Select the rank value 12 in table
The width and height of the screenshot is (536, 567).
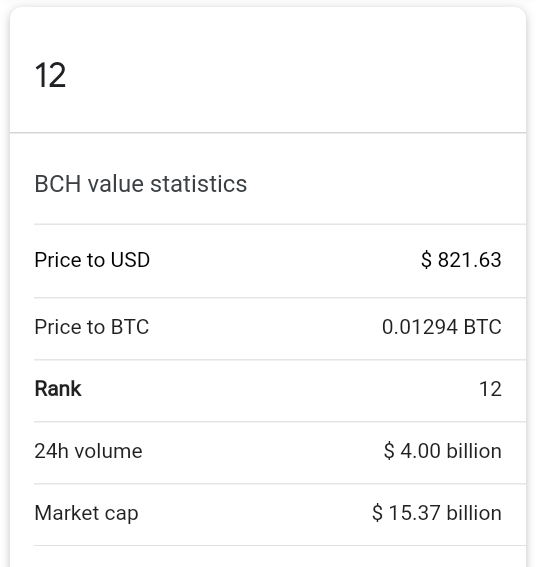pos(490,389)
